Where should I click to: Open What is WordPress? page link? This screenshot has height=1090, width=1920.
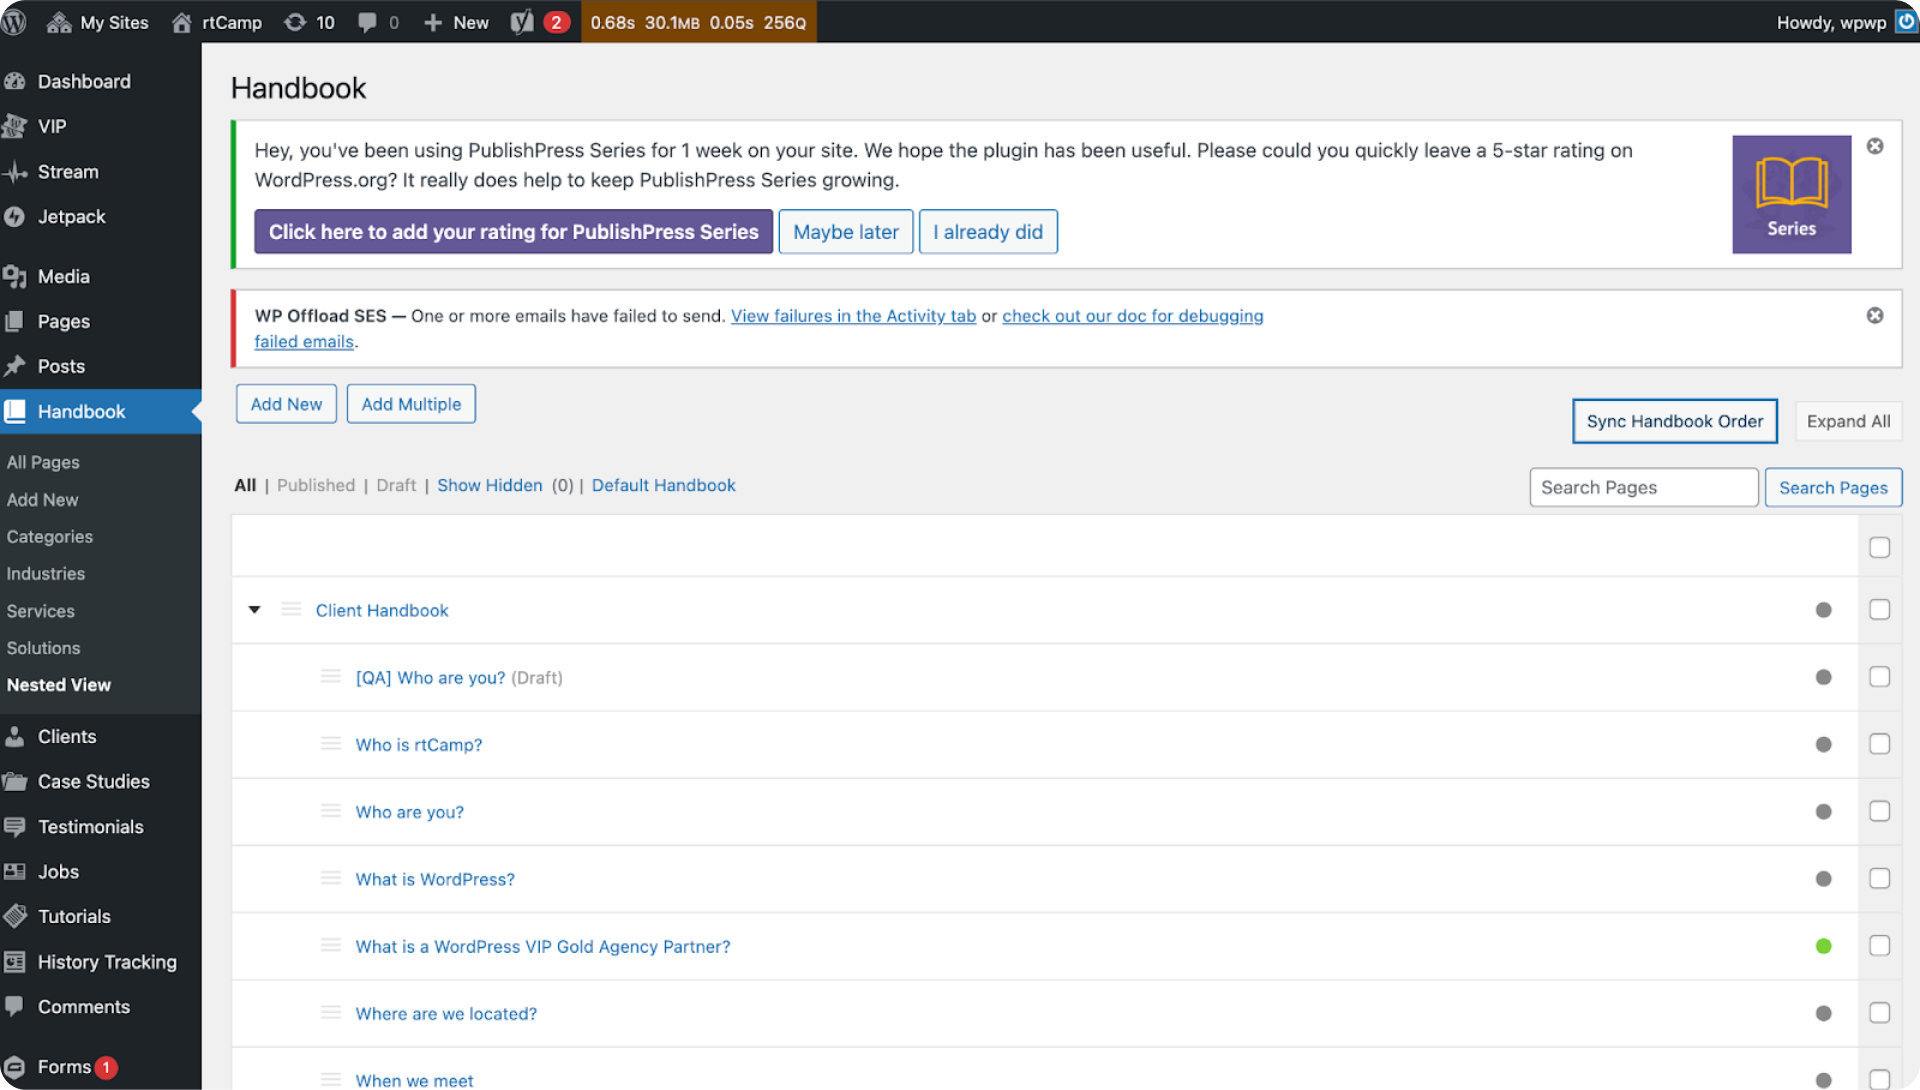click(435, 879)
